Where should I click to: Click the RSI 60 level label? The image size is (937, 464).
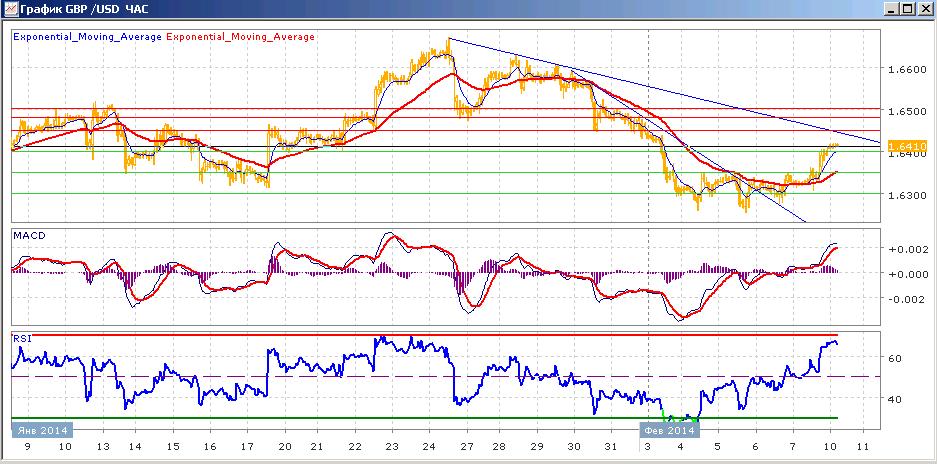897,358
